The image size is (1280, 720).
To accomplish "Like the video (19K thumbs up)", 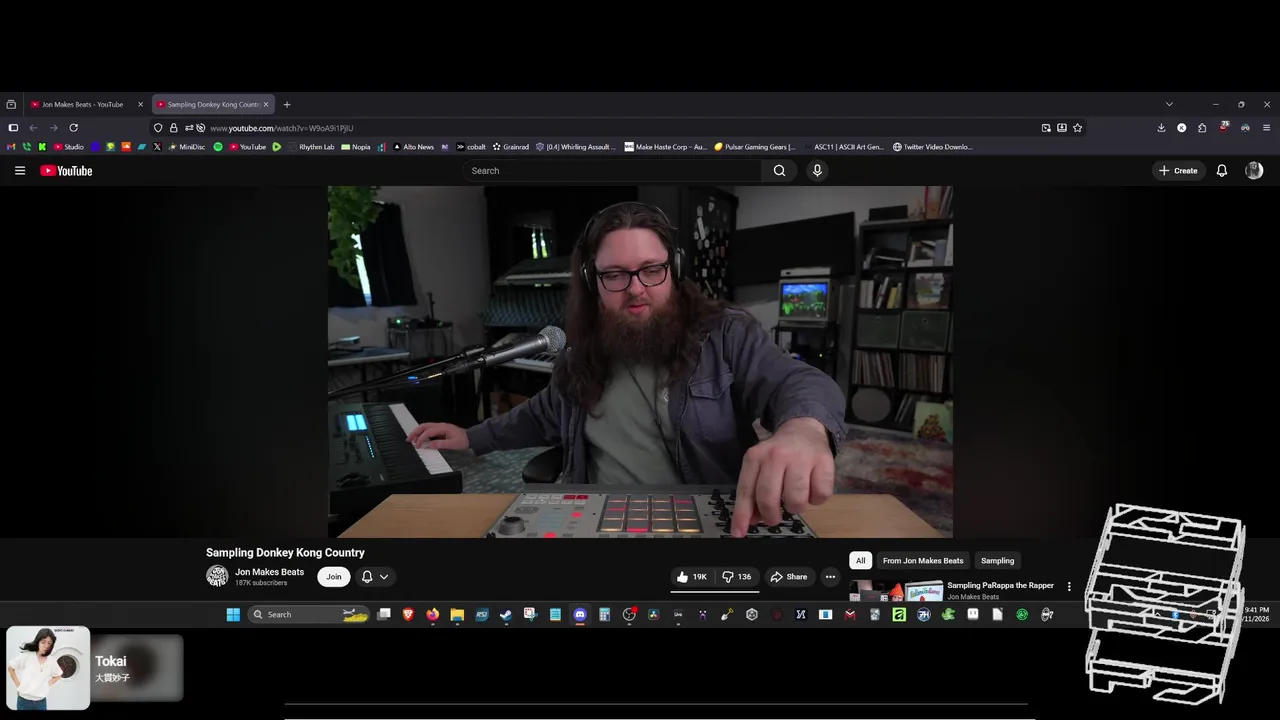I will [692, 577].
